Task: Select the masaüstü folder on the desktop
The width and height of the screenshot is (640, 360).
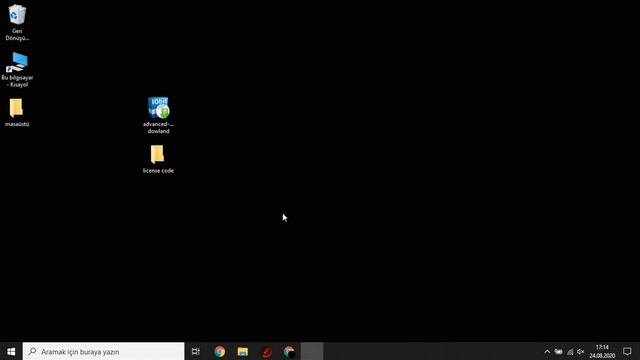Action: click(17, 113)
